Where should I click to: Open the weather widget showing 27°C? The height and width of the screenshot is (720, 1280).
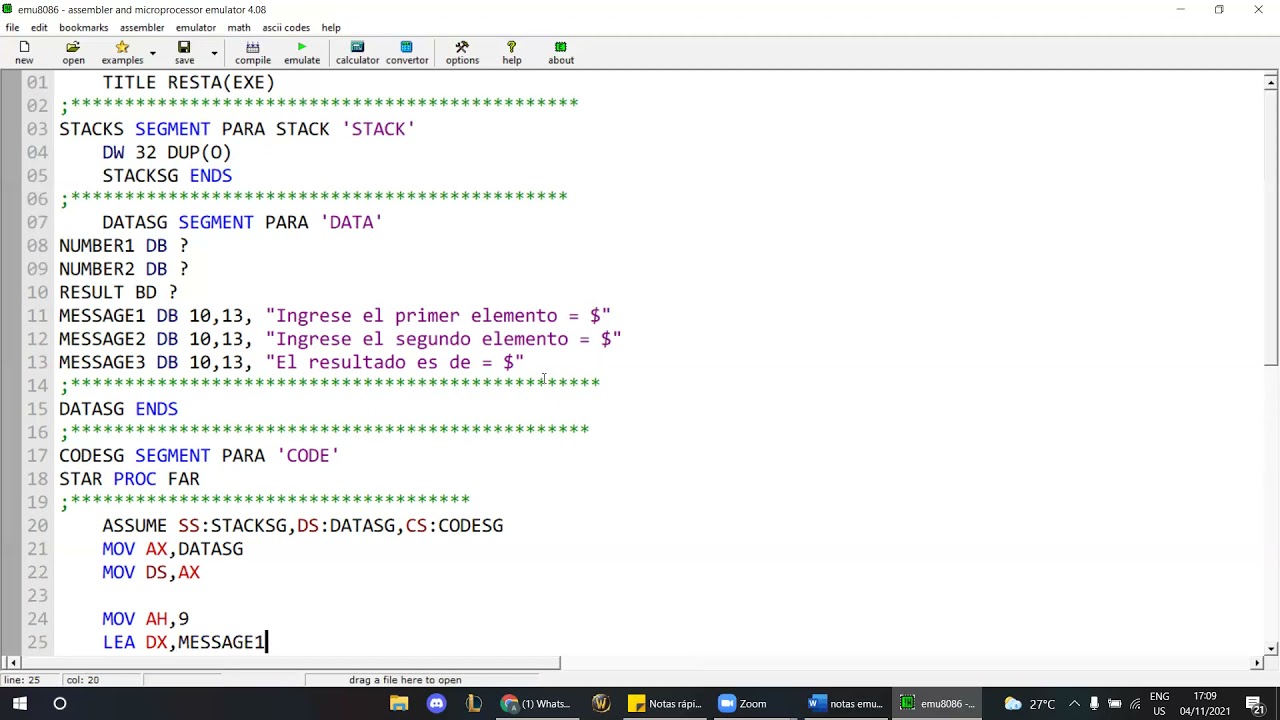1031,704
